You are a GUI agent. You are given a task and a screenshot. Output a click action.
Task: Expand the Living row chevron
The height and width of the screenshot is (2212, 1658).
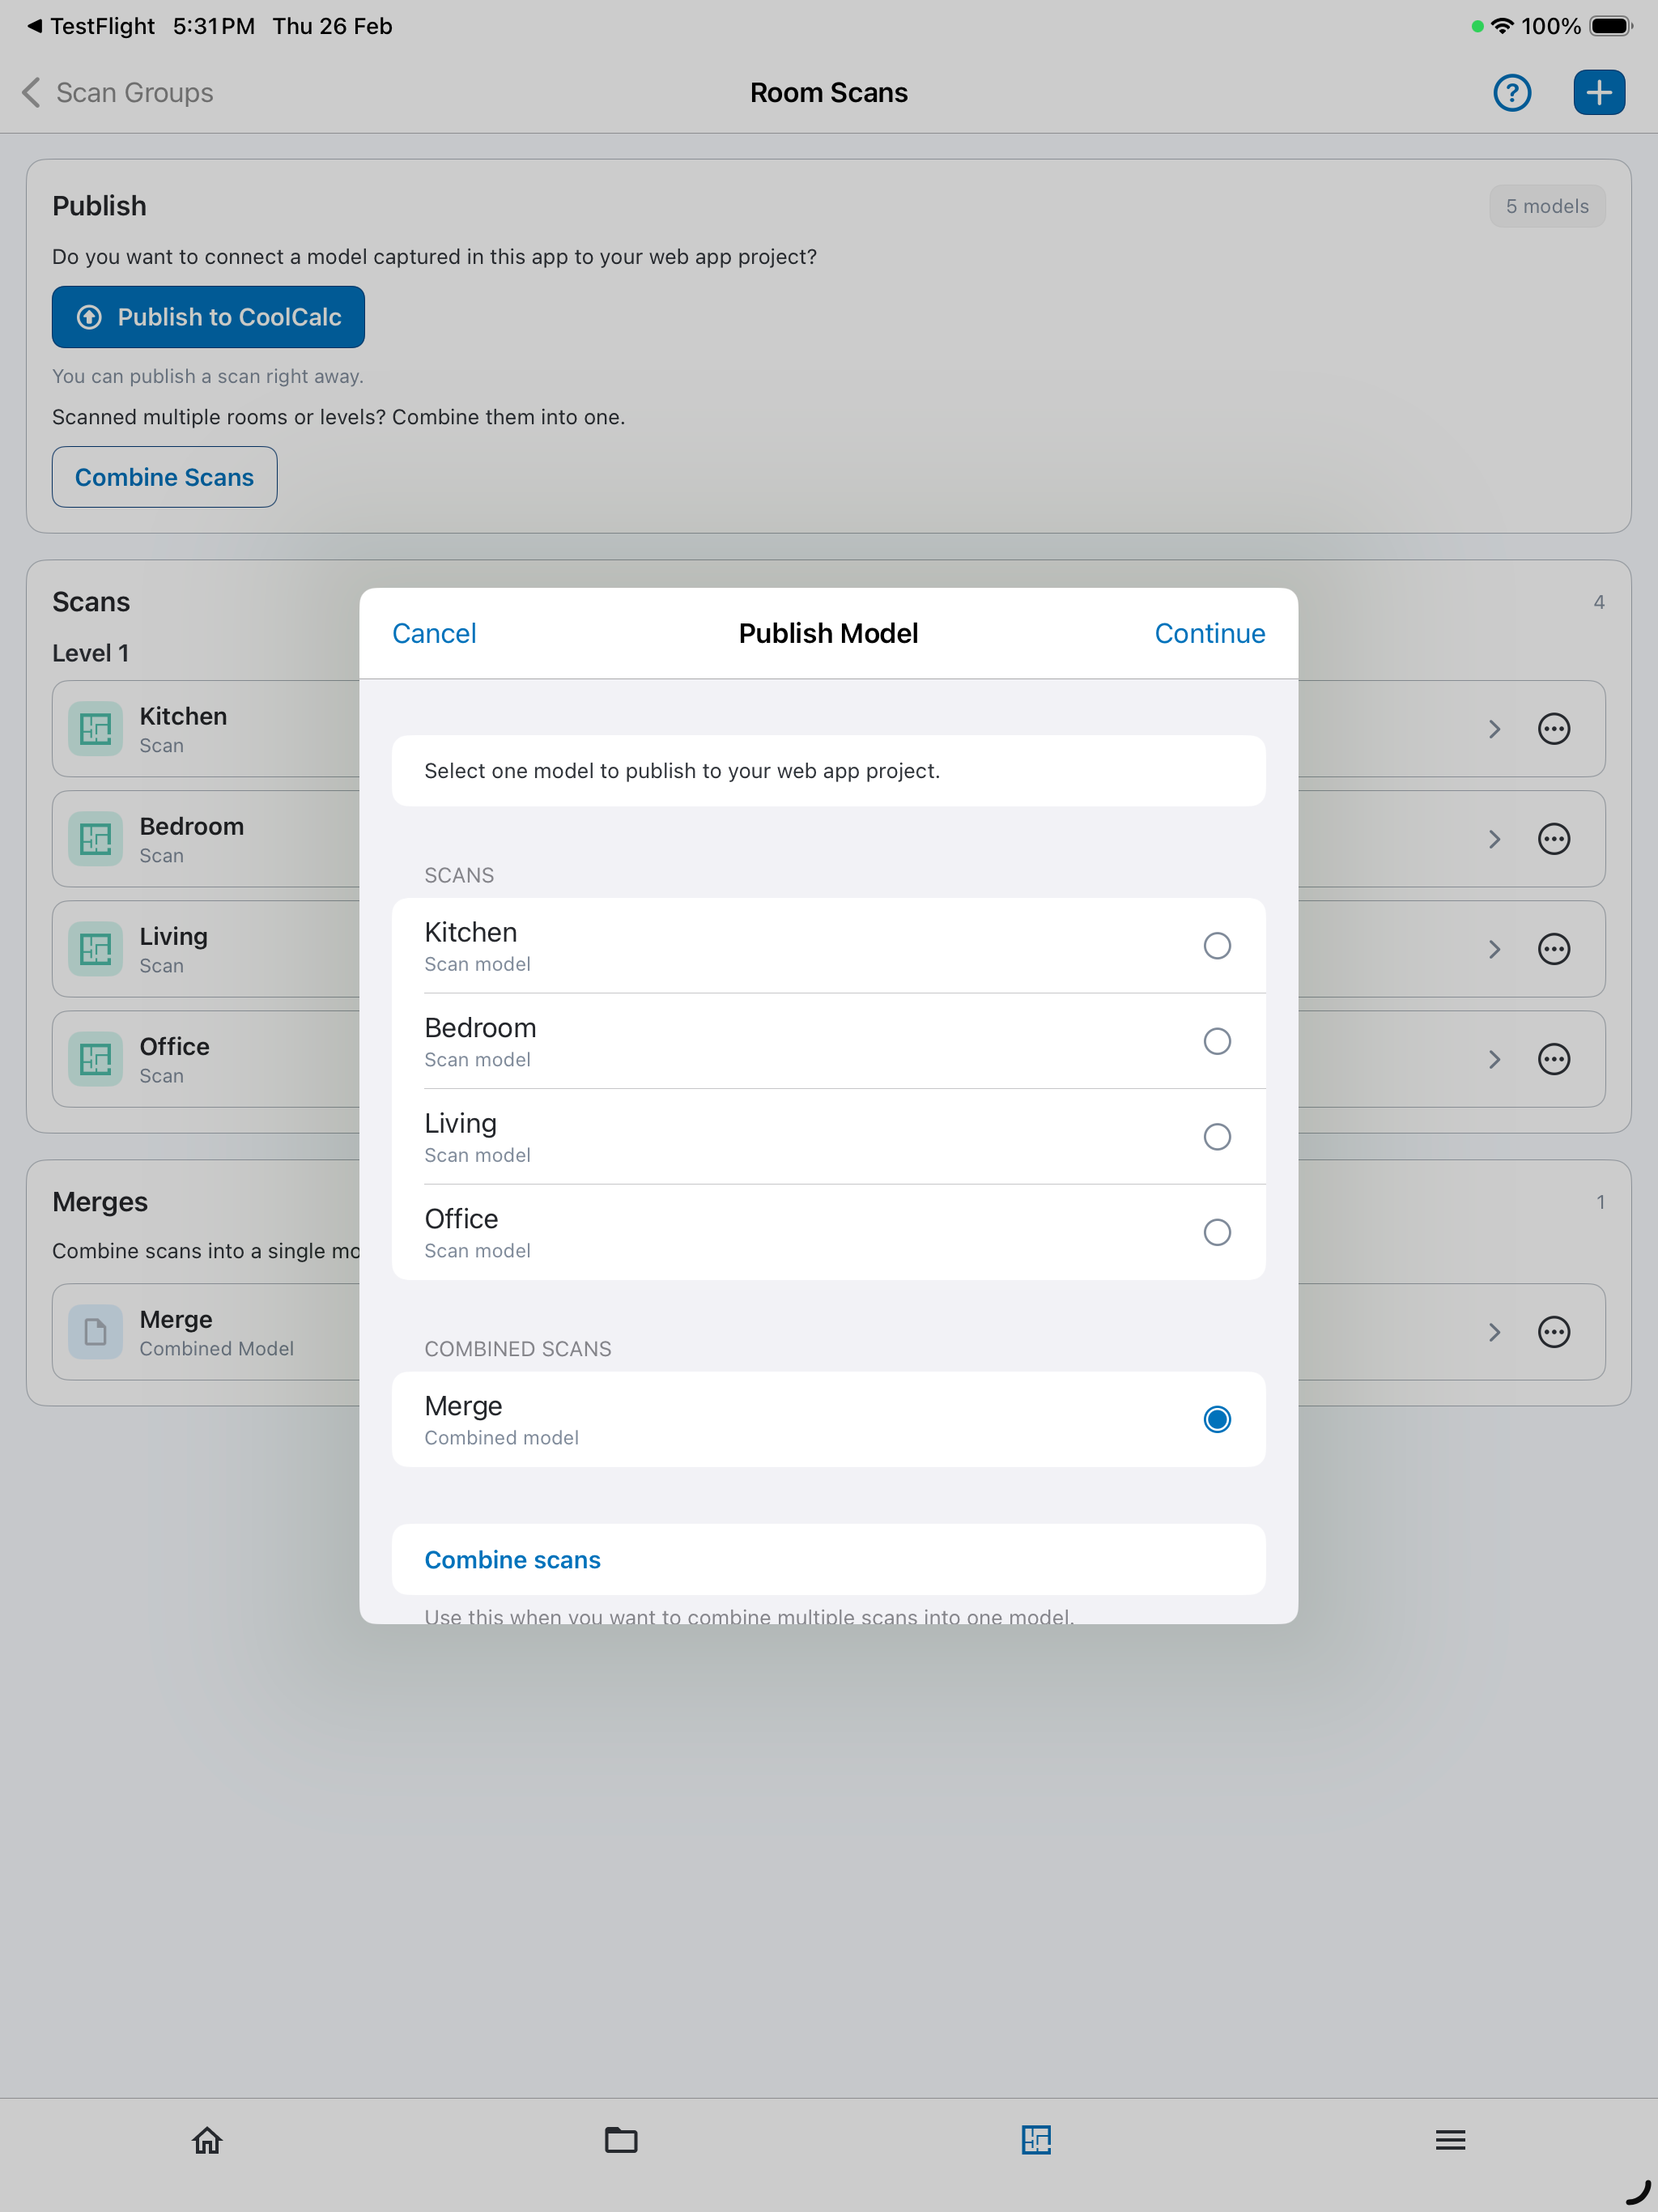1494,949
